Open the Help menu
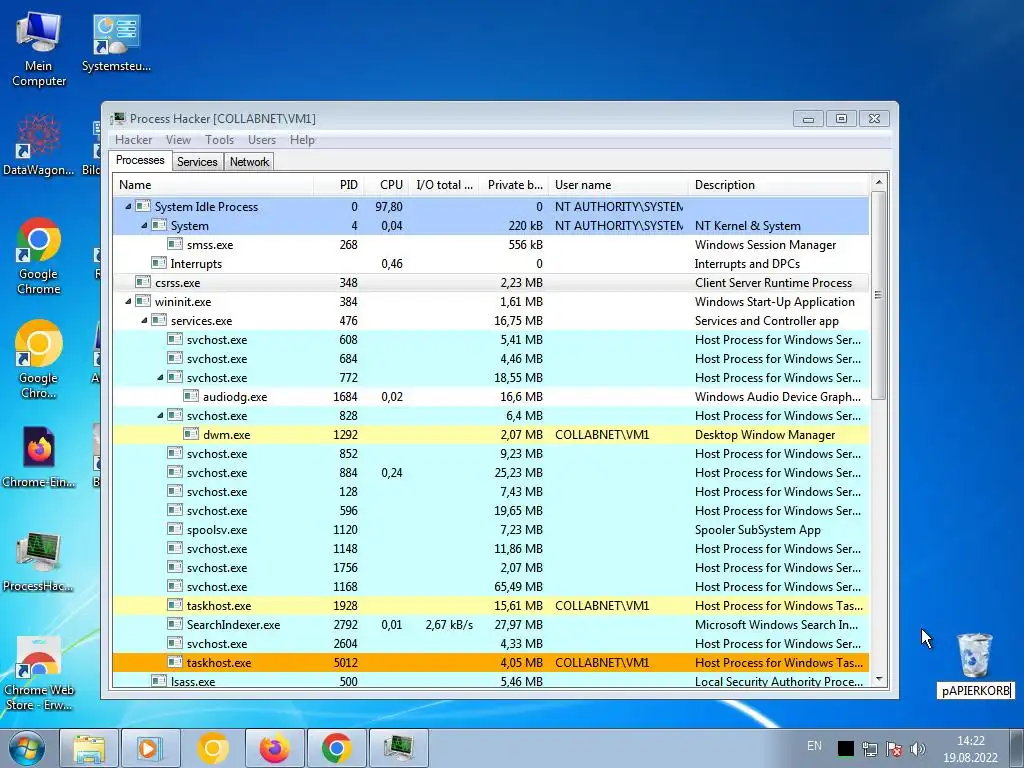1024x768 pixels. pos(302,140)
